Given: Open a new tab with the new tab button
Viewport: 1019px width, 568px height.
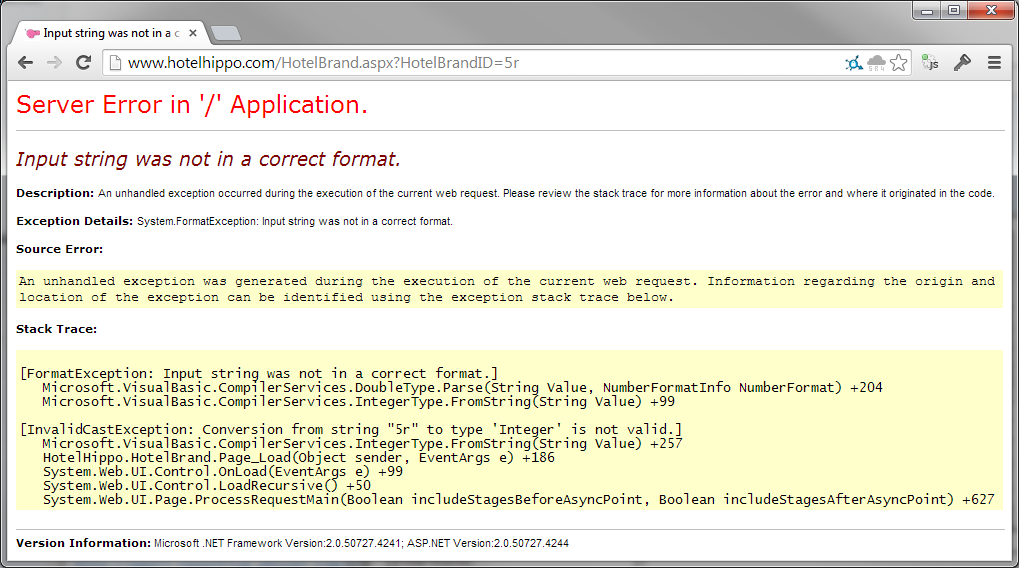Looking at the screenshot, I should pyautogui.click(x=226, y=33).
